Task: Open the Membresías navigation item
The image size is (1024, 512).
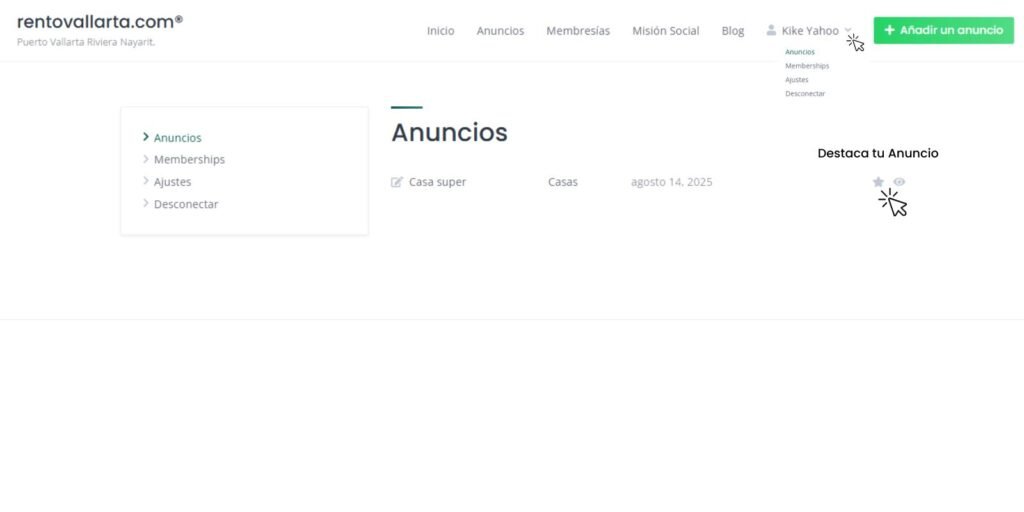Action: coord(578,31)
